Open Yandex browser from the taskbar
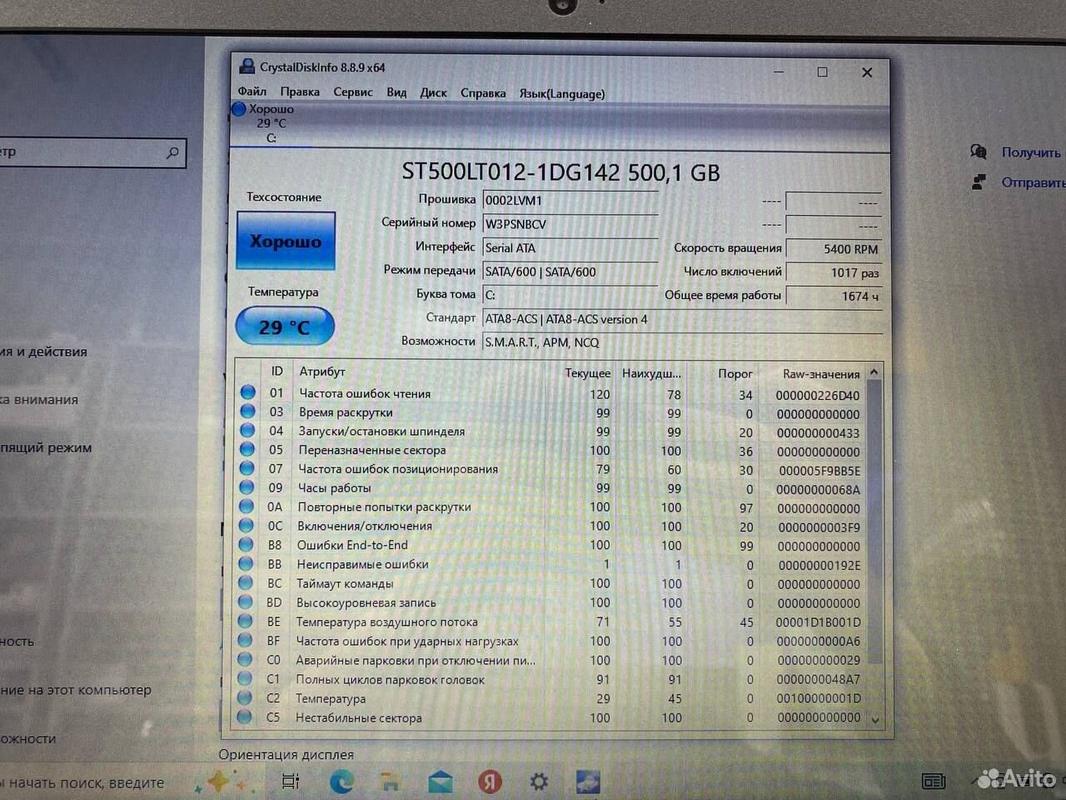 [489, 781]
